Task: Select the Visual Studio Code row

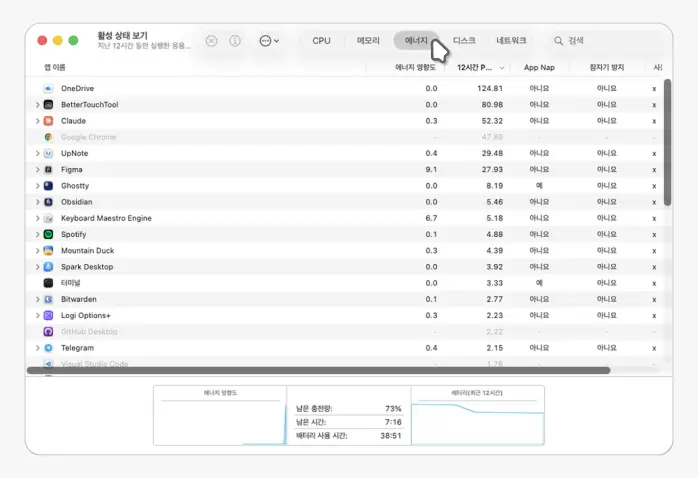Action: (x=344, y=363)
